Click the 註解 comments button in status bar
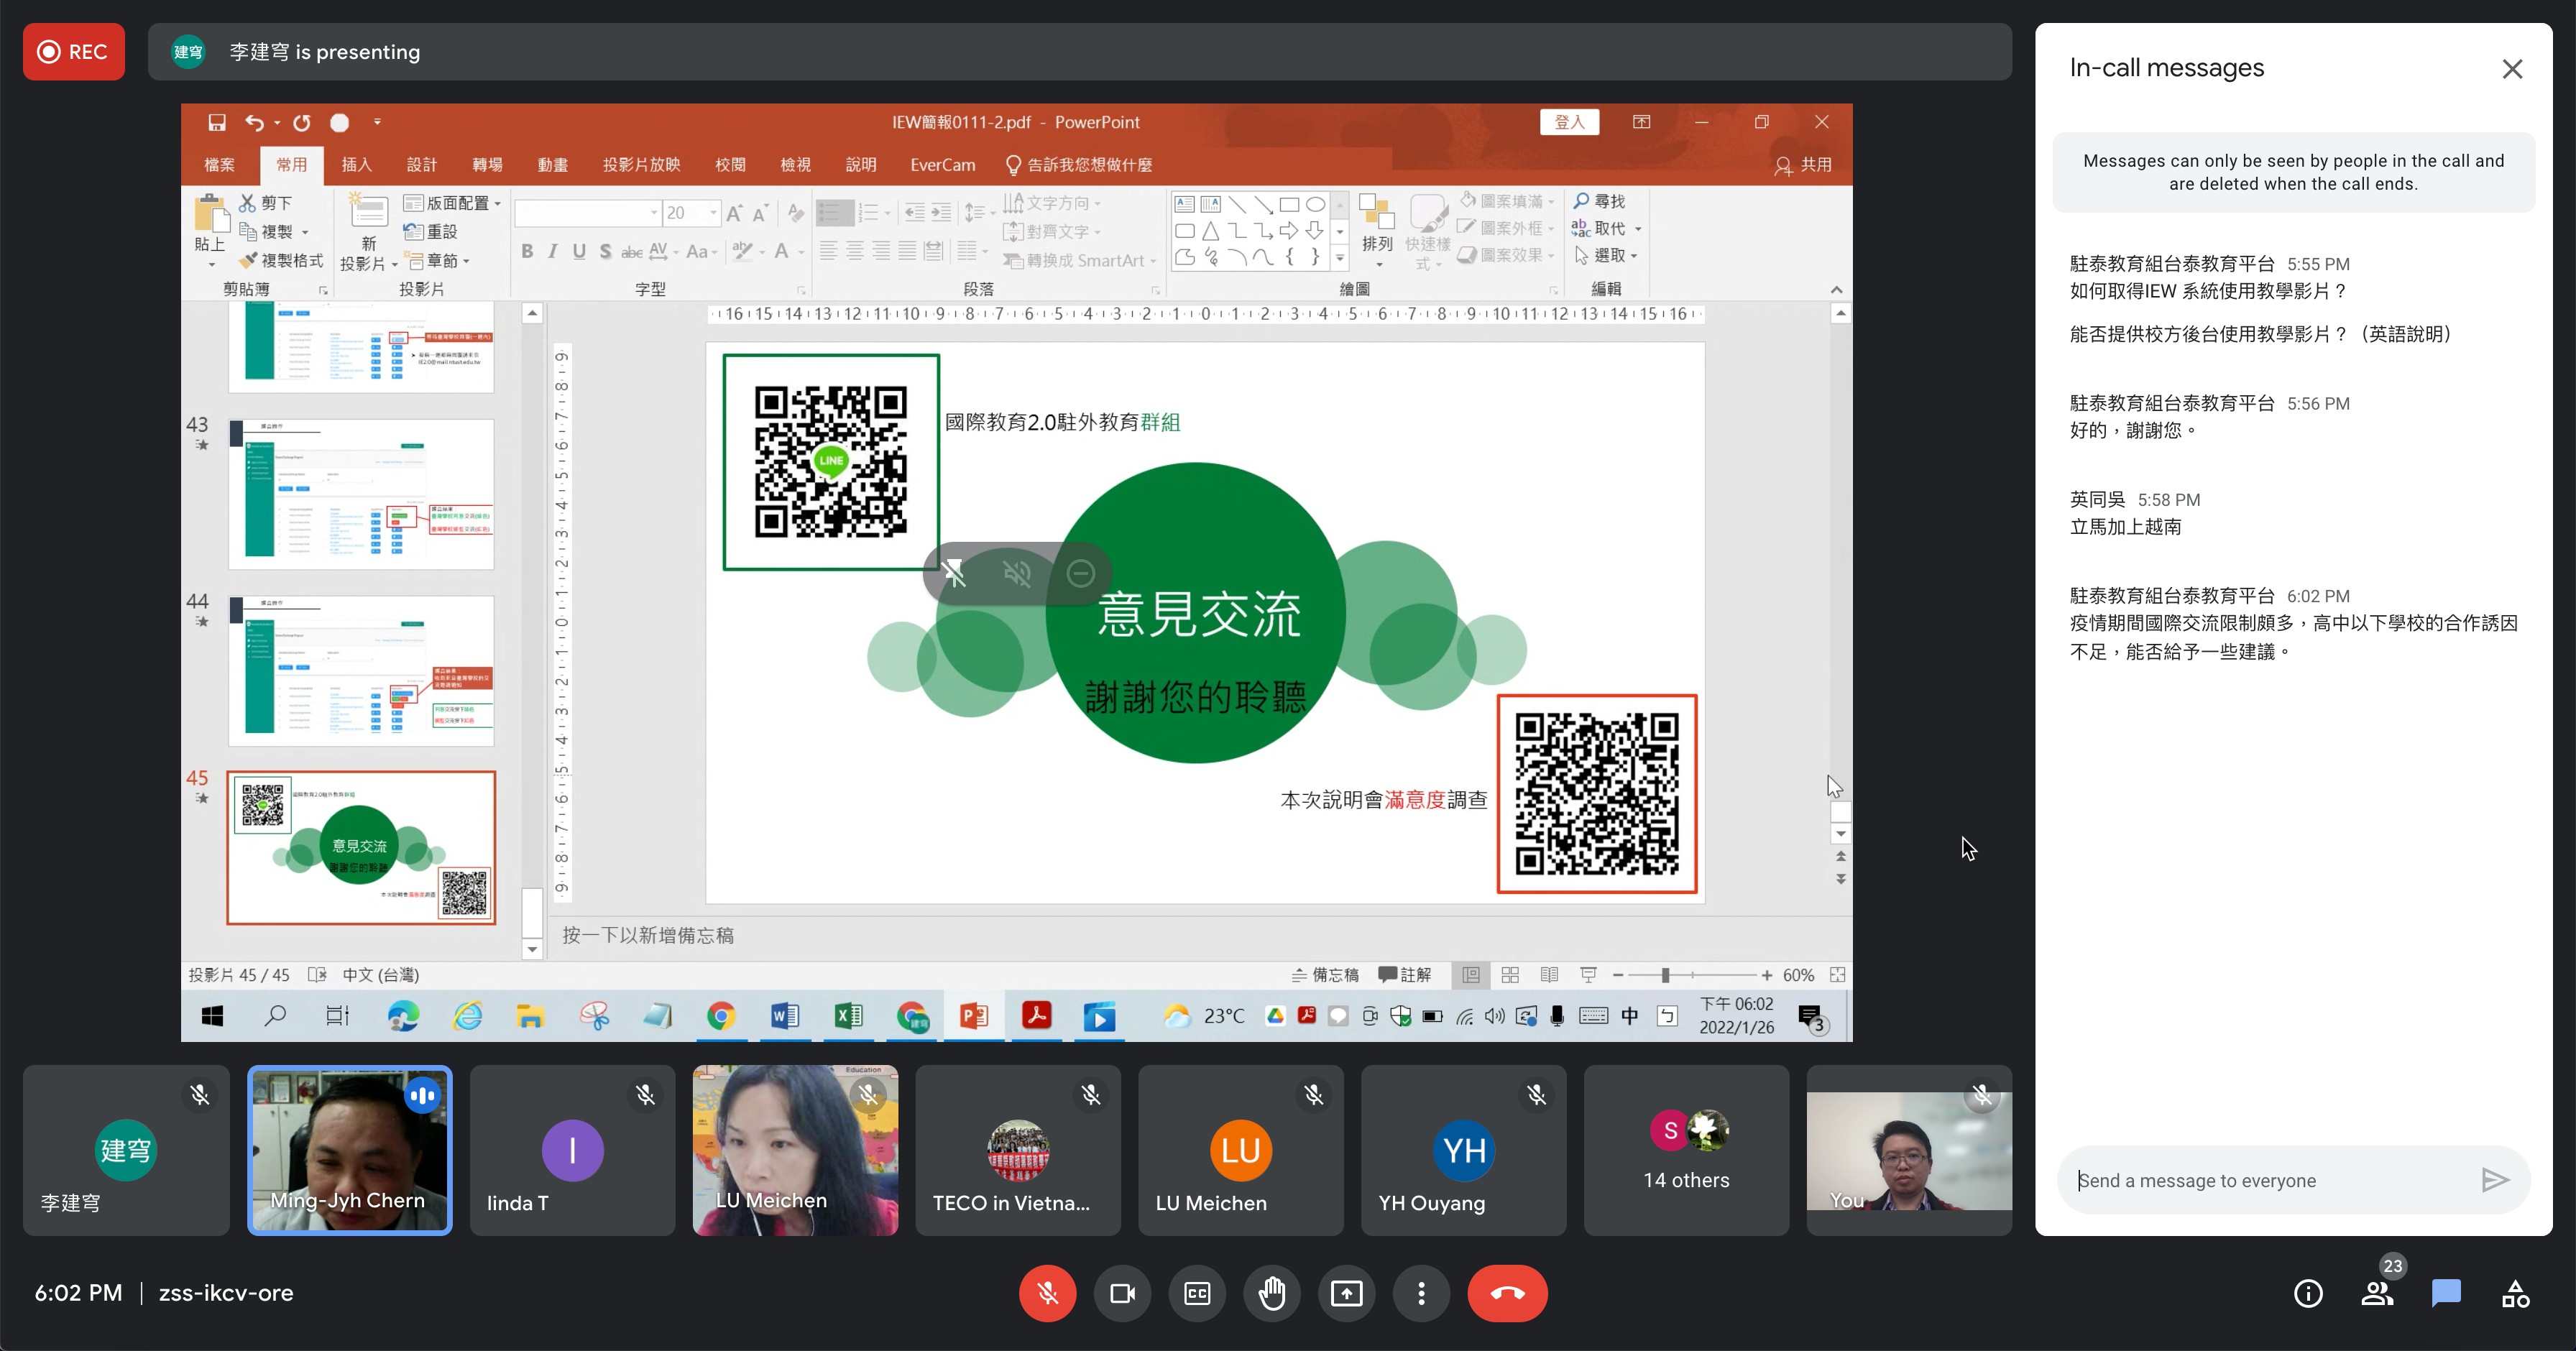The width and height of the screenshot is (2576, 1351). [x=1404, y=975]
